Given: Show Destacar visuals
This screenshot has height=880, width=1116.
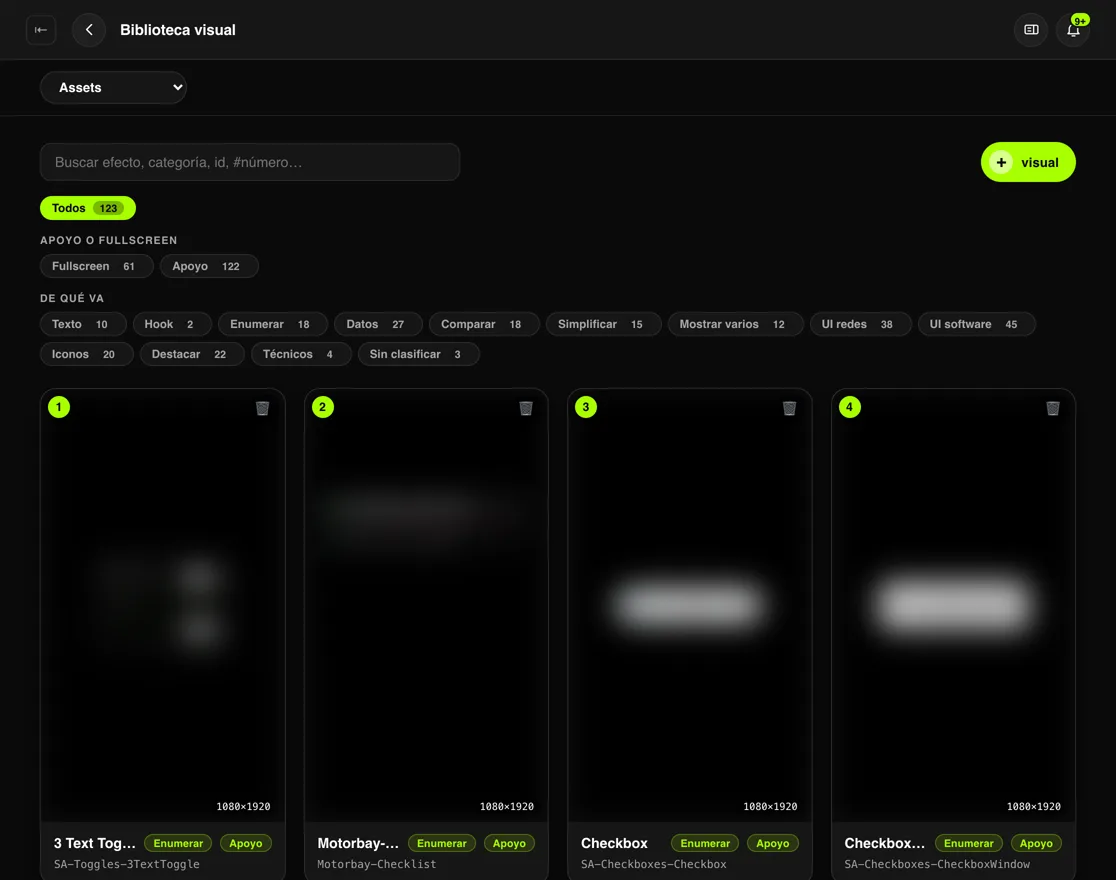Looking at the screenshot, I should pos(192,354).
